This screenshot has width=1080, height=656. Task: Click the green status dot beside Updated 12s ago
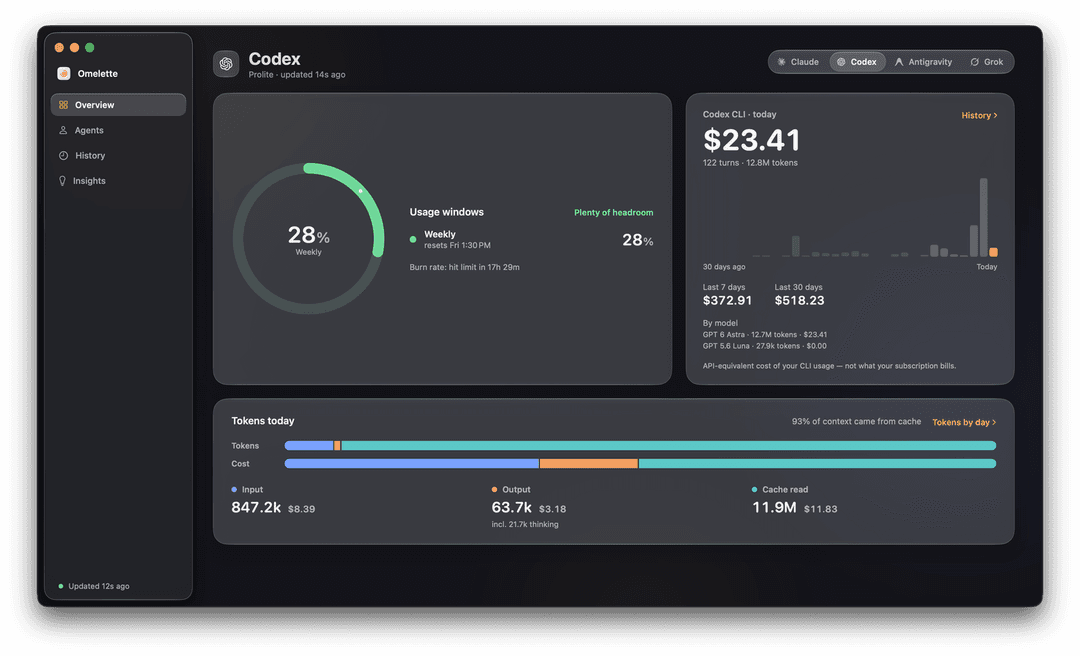[61, 586]
